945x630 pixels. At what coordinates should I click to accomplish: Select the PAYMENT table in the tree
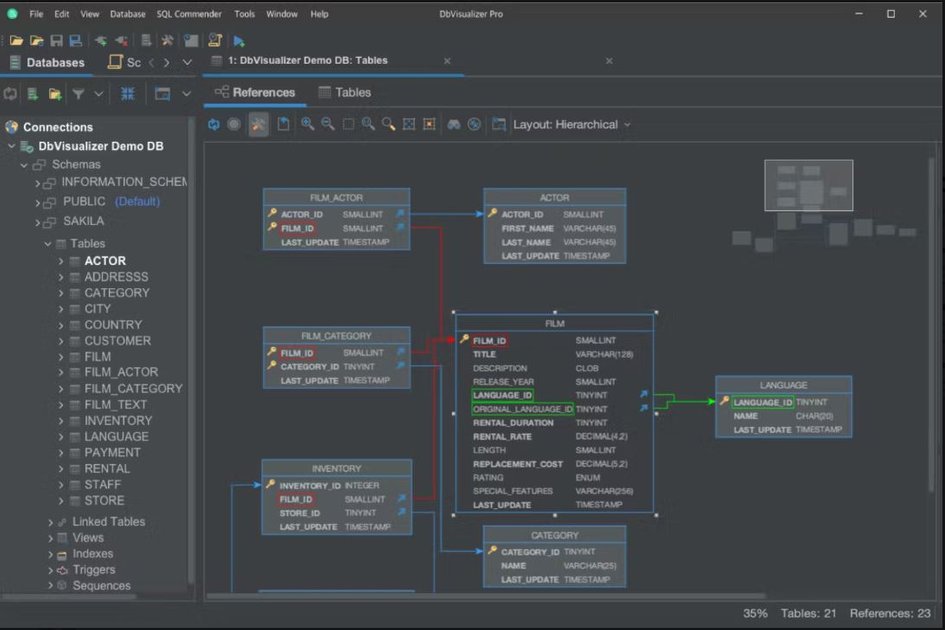114,452
